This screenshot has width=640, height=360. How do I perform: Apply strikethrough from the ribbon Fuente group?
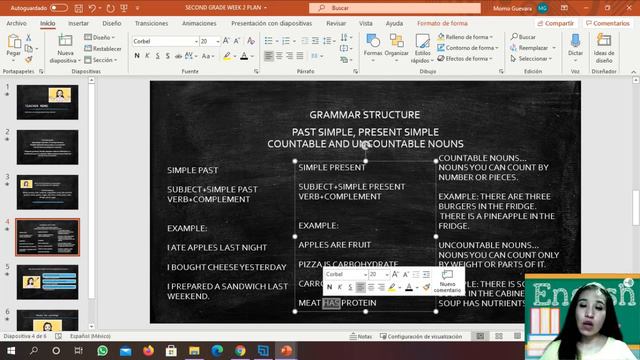178,56
